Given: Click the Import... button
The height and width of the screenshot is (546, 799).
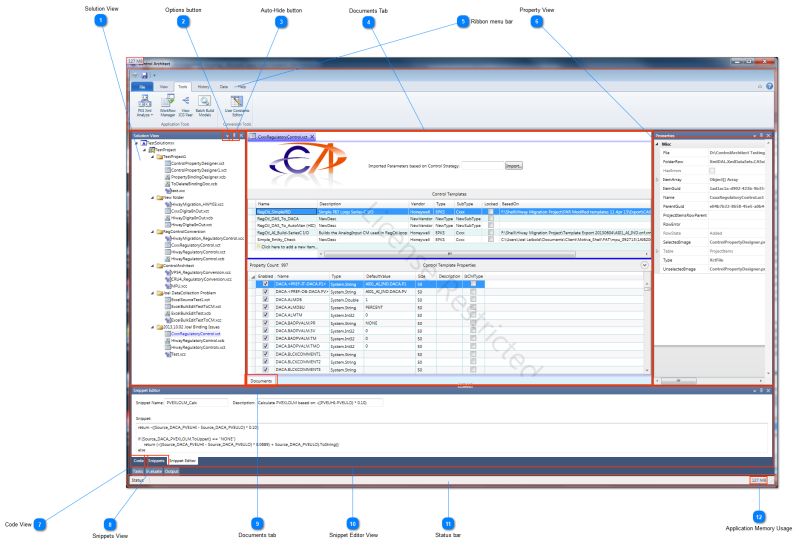Looking at the screenshot, I should point(514,166).
